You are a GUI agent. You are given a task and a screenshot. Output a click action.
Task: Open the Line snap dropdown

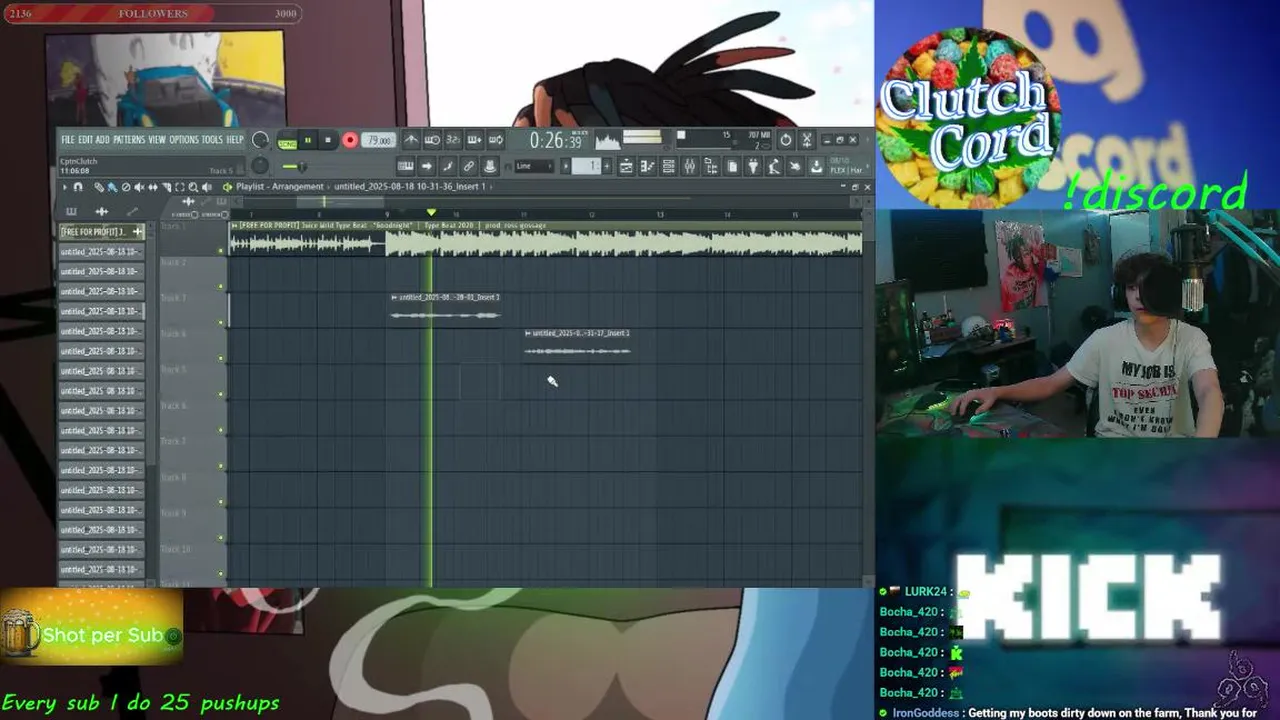point(534,166)
